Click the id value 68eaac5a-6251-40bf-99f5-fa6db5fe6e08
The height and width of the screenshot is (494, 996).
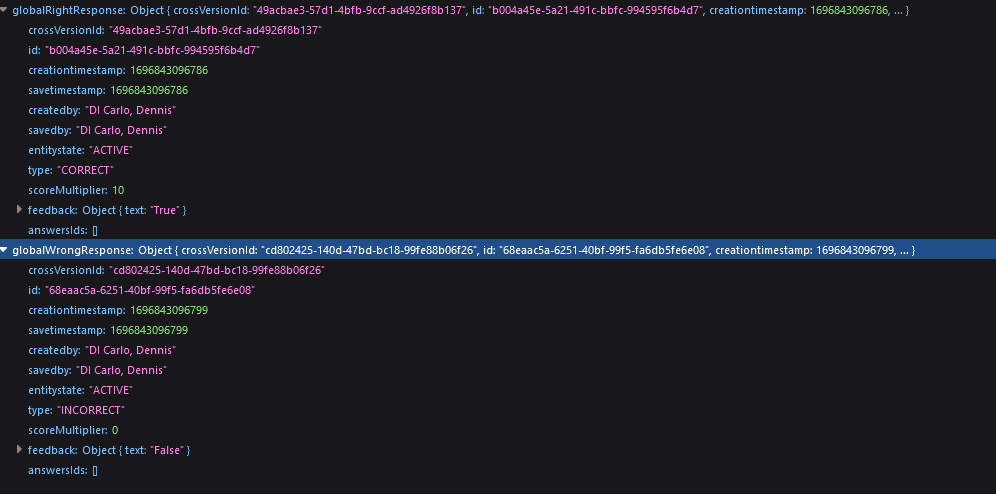150,290
